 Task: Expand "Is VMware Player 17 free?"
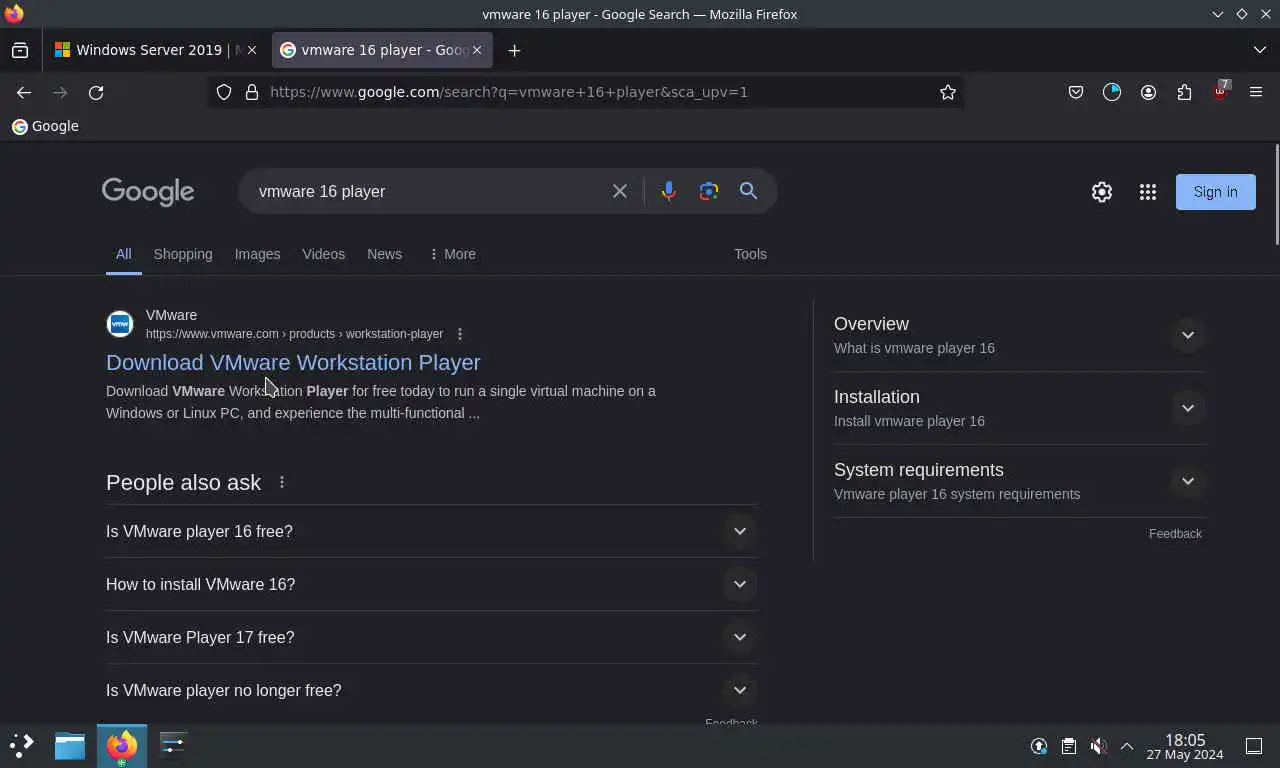(x=432, y=637)
